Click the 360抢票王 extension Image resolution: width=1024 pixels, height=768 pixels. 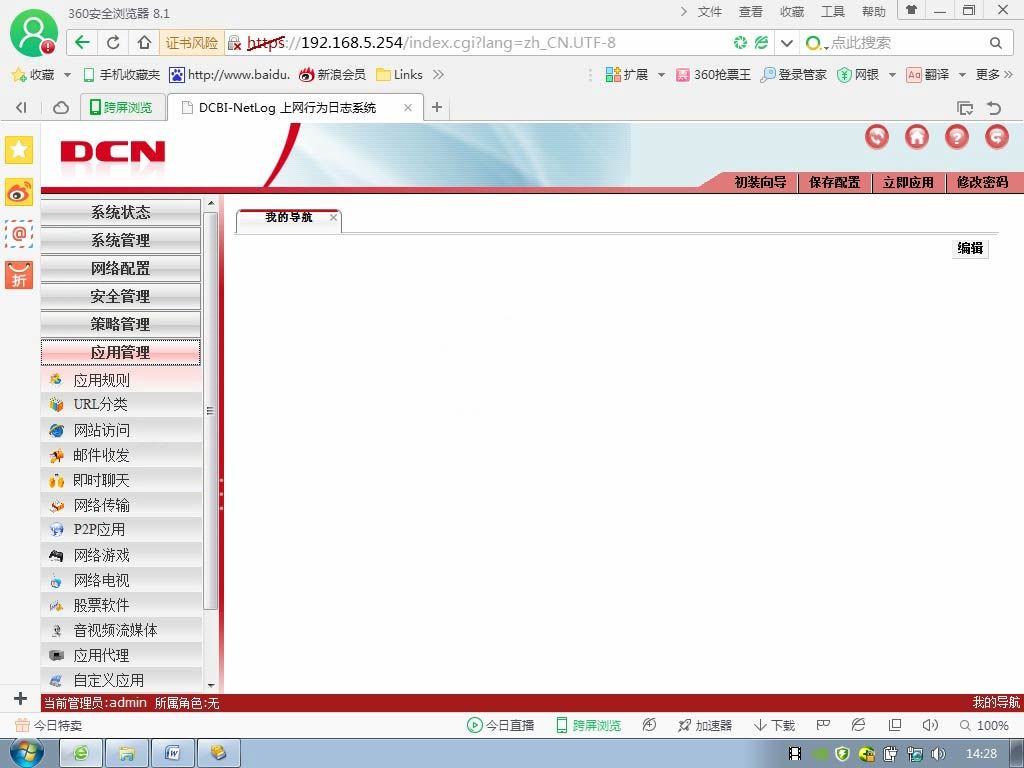(x=713, y=75)
